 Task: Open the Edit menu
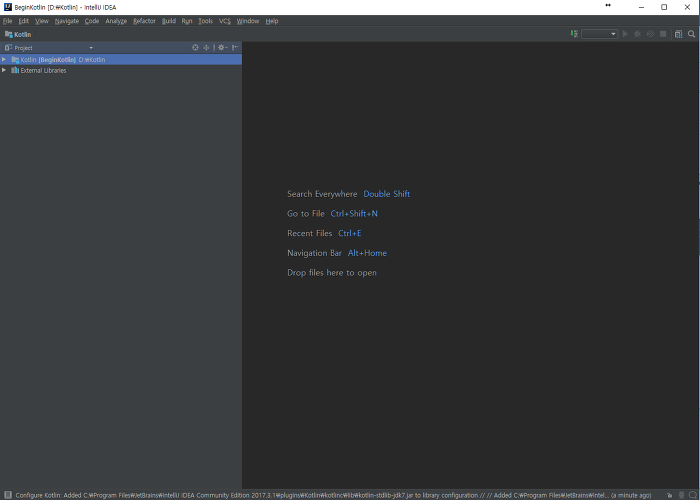24,21
